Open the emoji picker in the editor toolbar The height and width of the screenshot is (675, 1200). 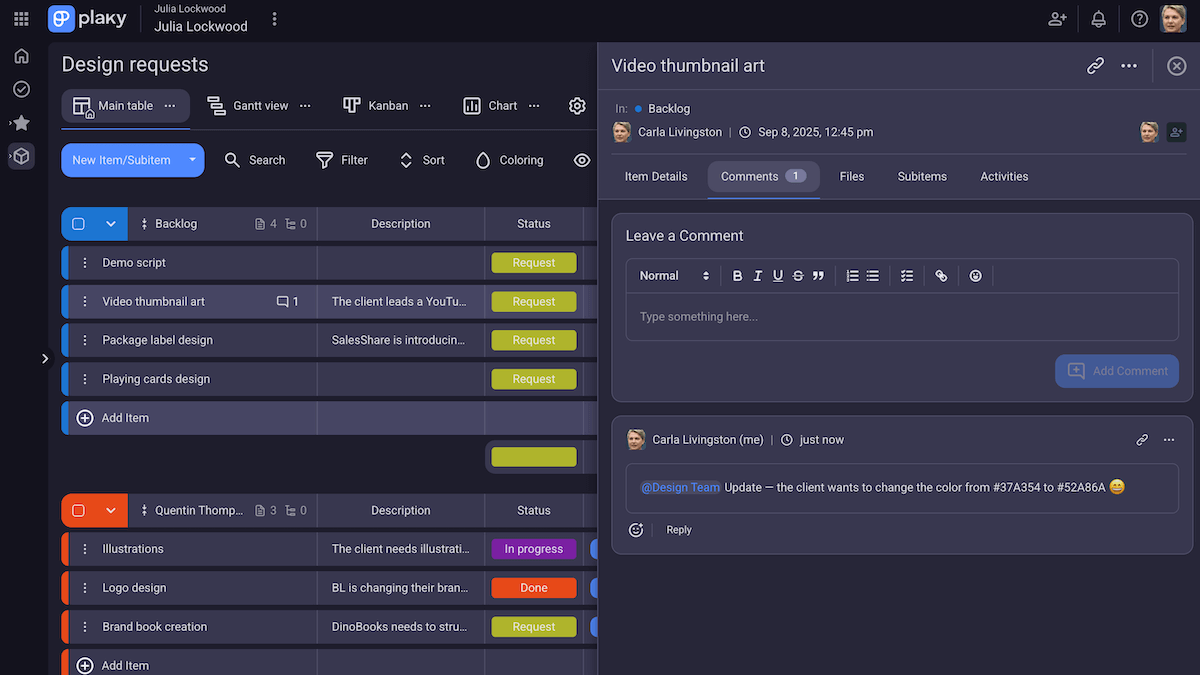(x=975, y=276)
